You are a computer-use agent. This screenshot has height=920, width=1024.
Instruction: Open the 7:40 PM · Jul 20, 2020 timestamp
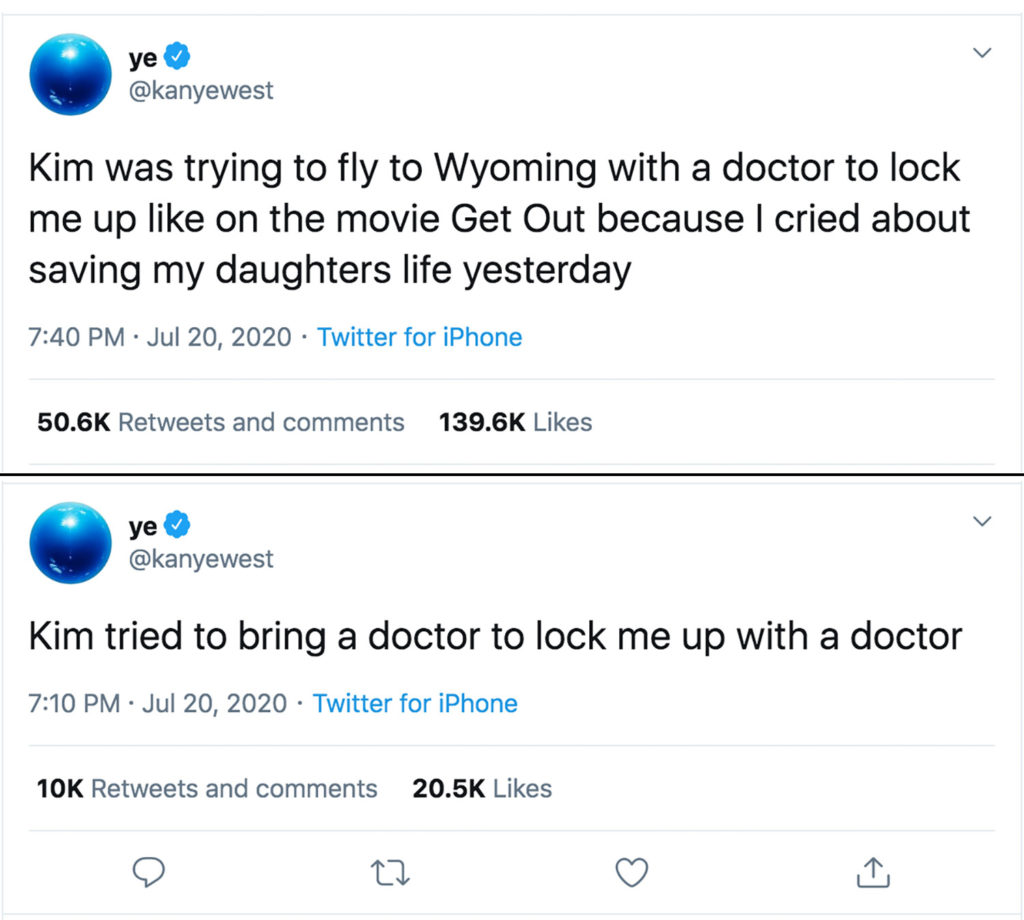coord(160,337)
